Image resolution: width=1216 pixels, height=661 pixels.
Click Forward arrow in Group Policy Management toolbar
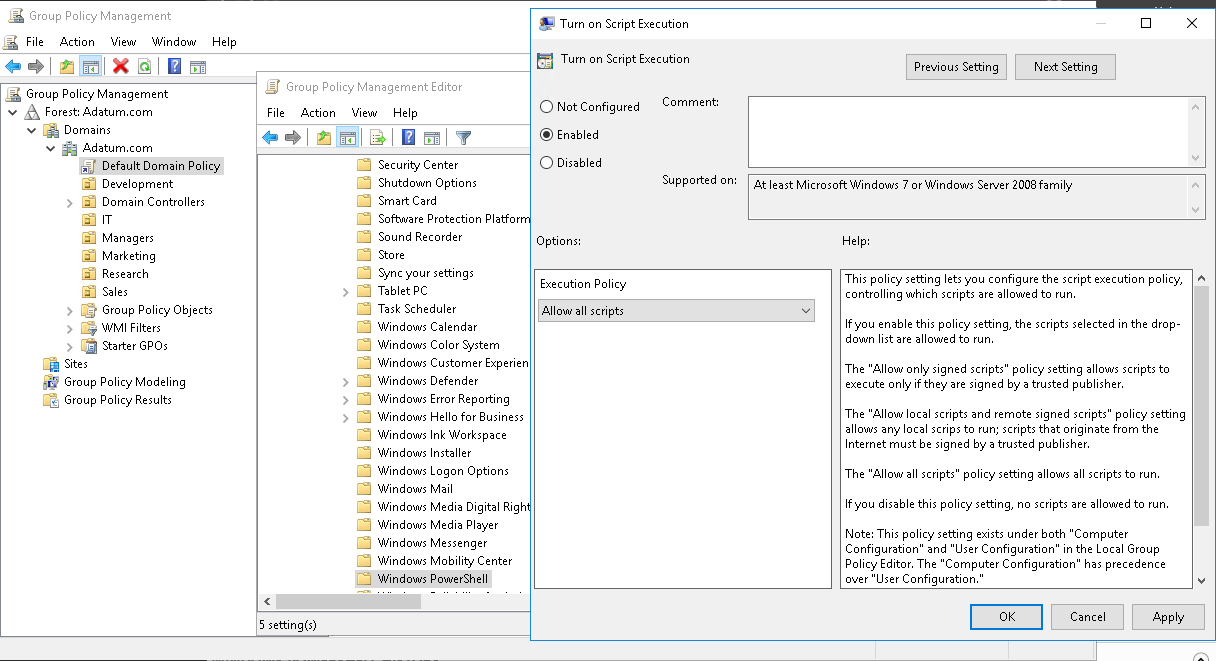(36, 67)
